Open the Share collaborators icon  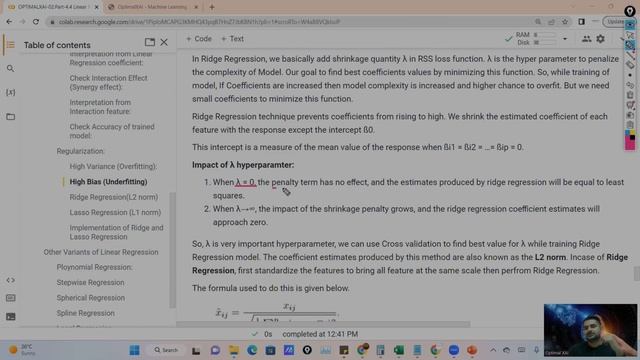click(x=587, y=39)
